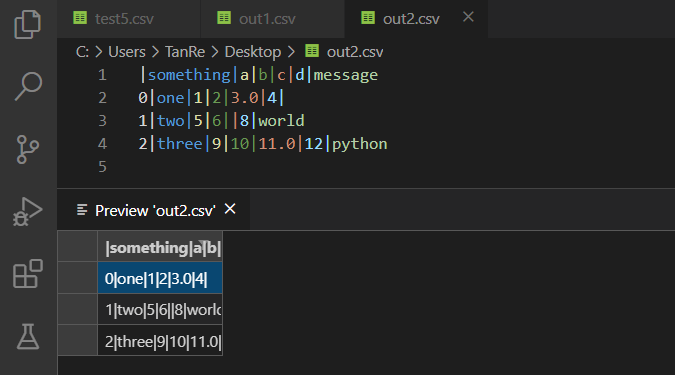Image resolution: width=675 pixels, height=375 pixels.
Task: Click the preview tab list icon
Action: coord(82,210)
